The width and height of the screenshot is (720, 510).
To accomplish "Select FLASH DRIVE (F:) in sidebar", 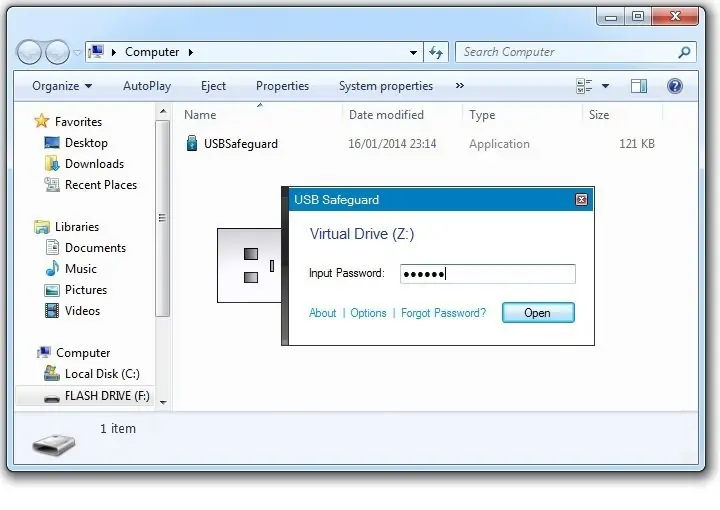I will (x=107, y=396).
